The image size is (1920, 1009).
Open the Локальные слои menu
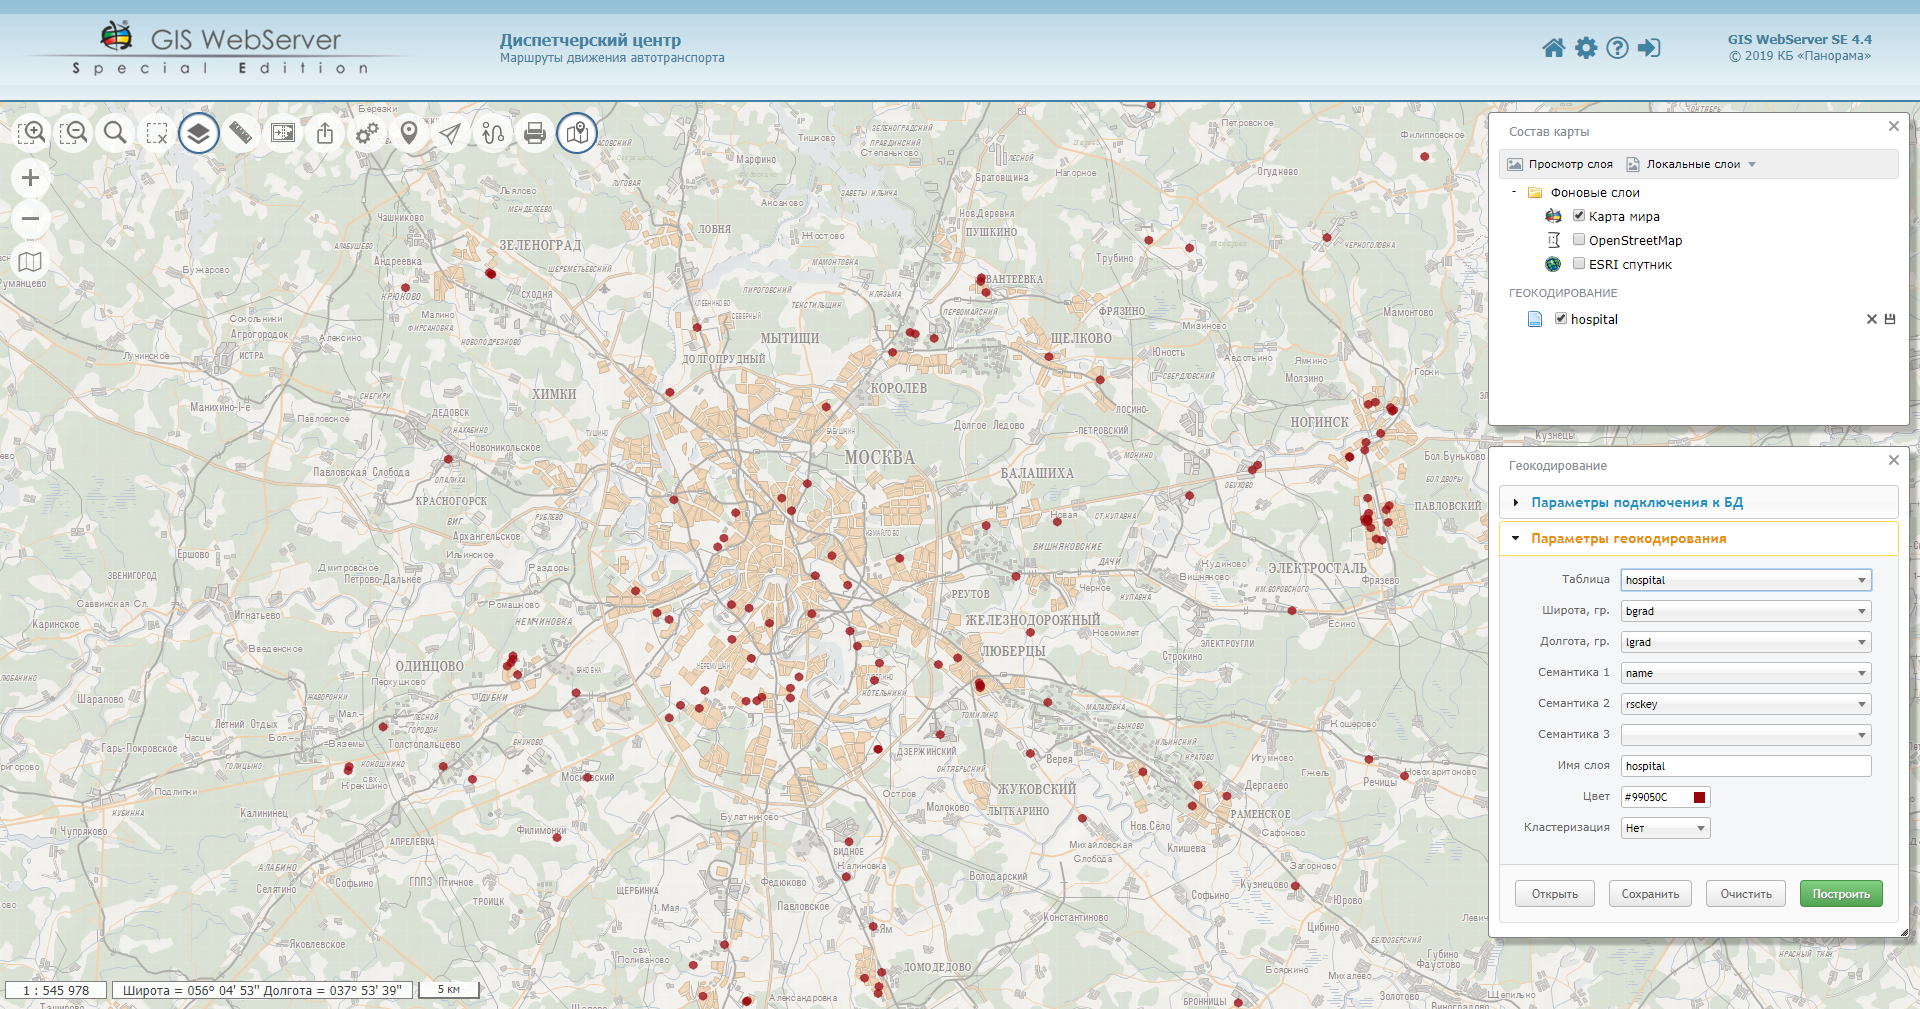pyautogui.click(x=1693, y=164)
